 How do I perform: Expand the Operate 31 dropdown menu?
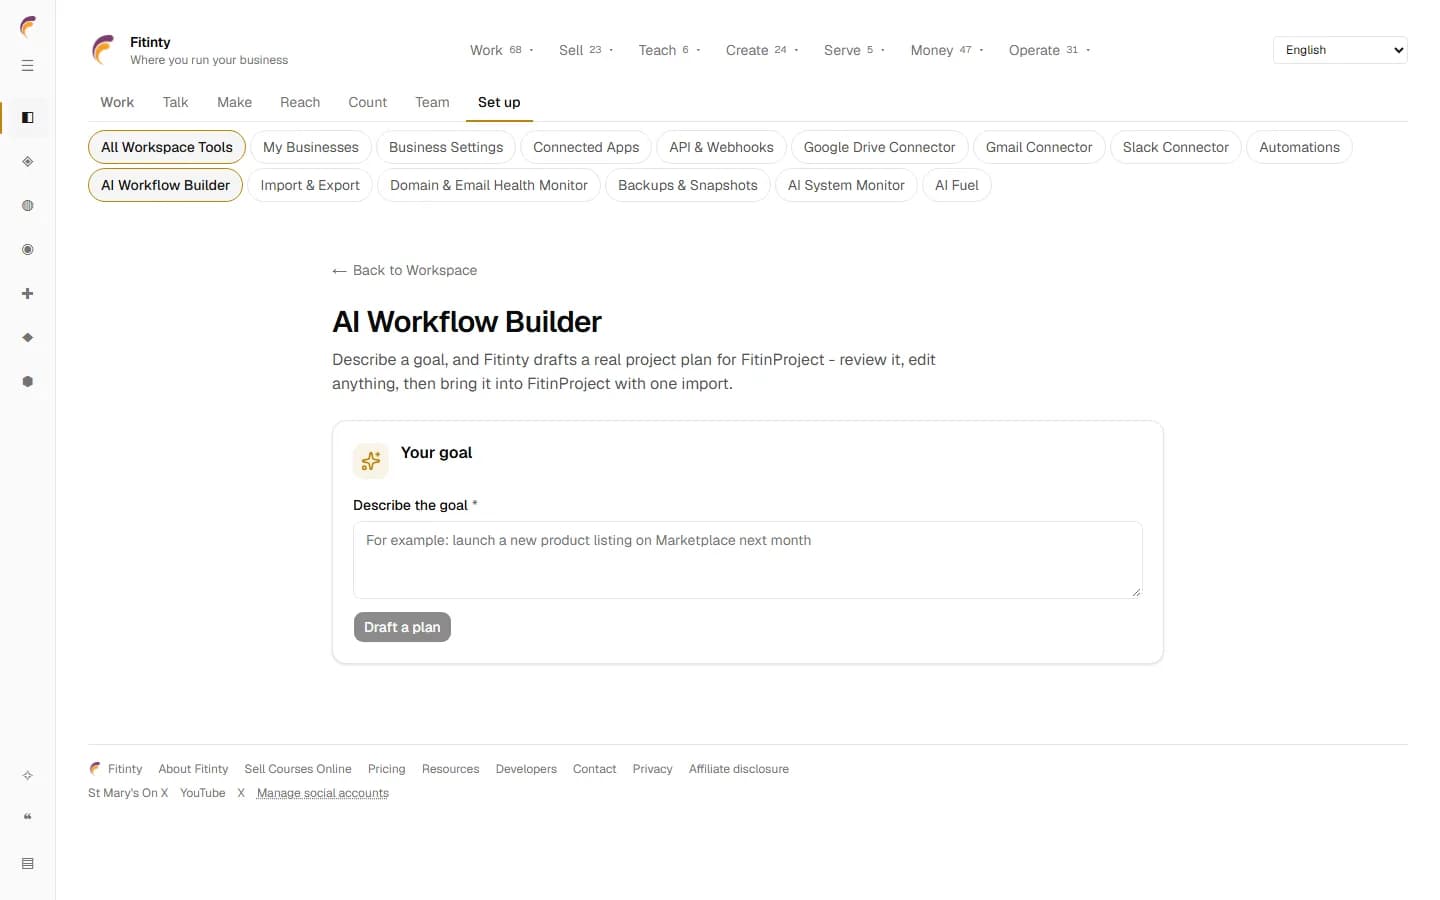click(1049, 50)
